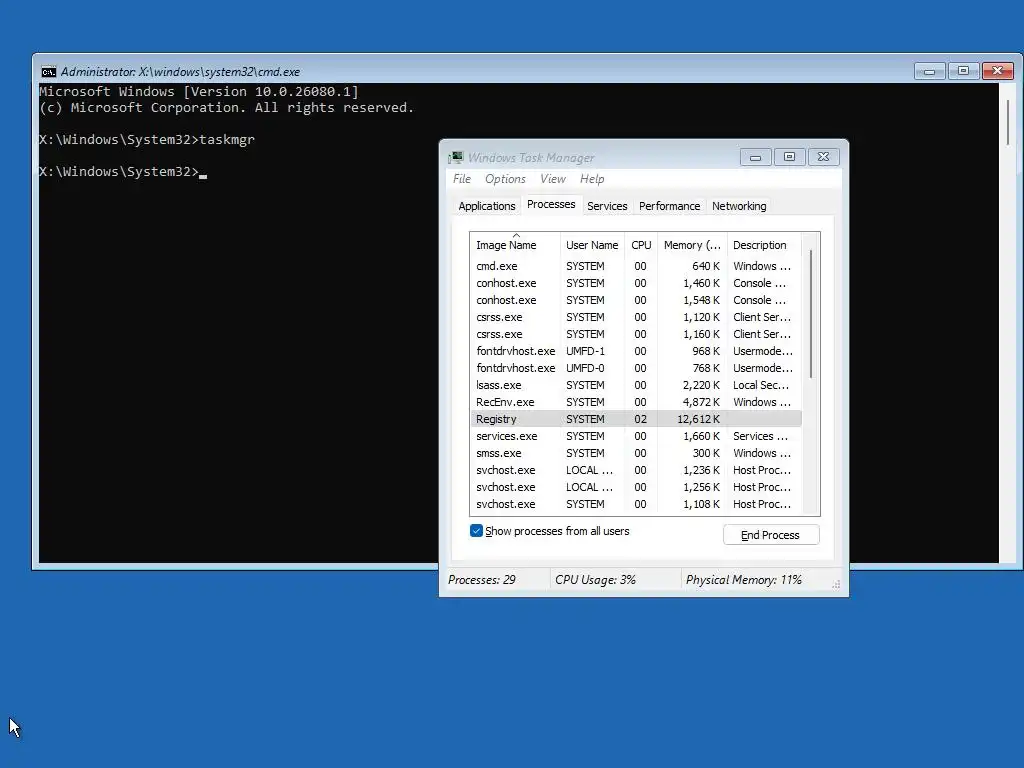This screenshot has height=768, width=1024.
Task: Click the cmd.exe window vertical scrollbar
Action: [x=1008, y=121]
